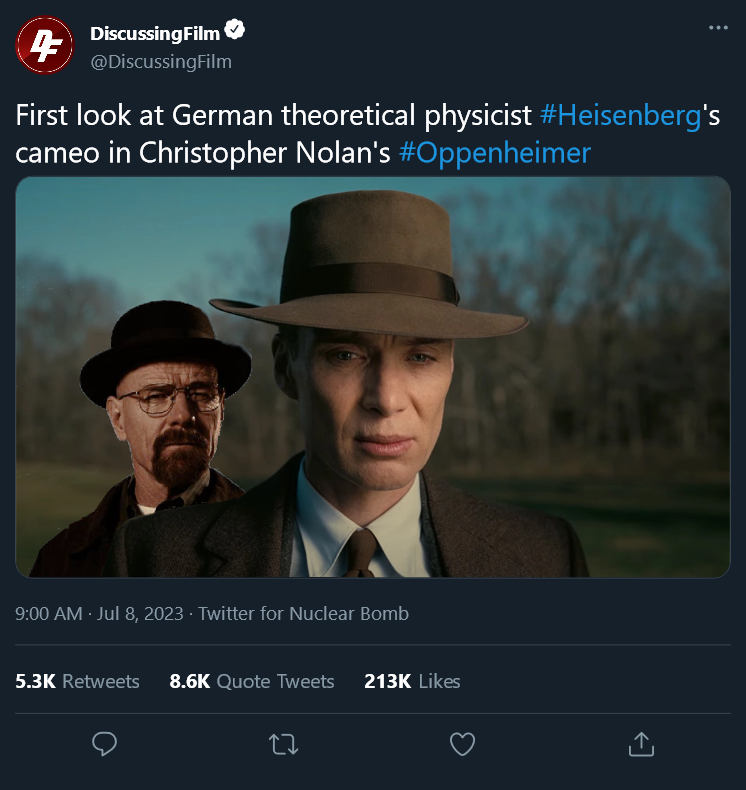This screenshot has width=746, height=790.
Task: Click the Twitter for Nuclear Bomb source
Action: [x=303, y=614]
